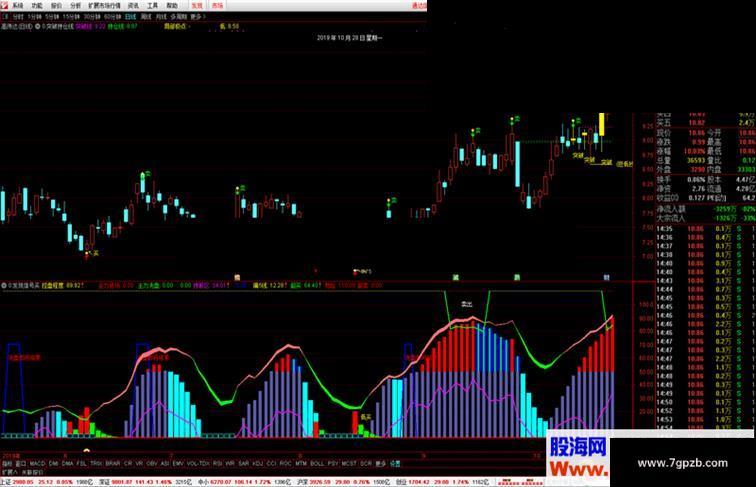The height and width of the screenshot is (487, 756).
Task: Click the main chart indicator settings circle icon
Action: pyautogui.click(x=38, y=27)
